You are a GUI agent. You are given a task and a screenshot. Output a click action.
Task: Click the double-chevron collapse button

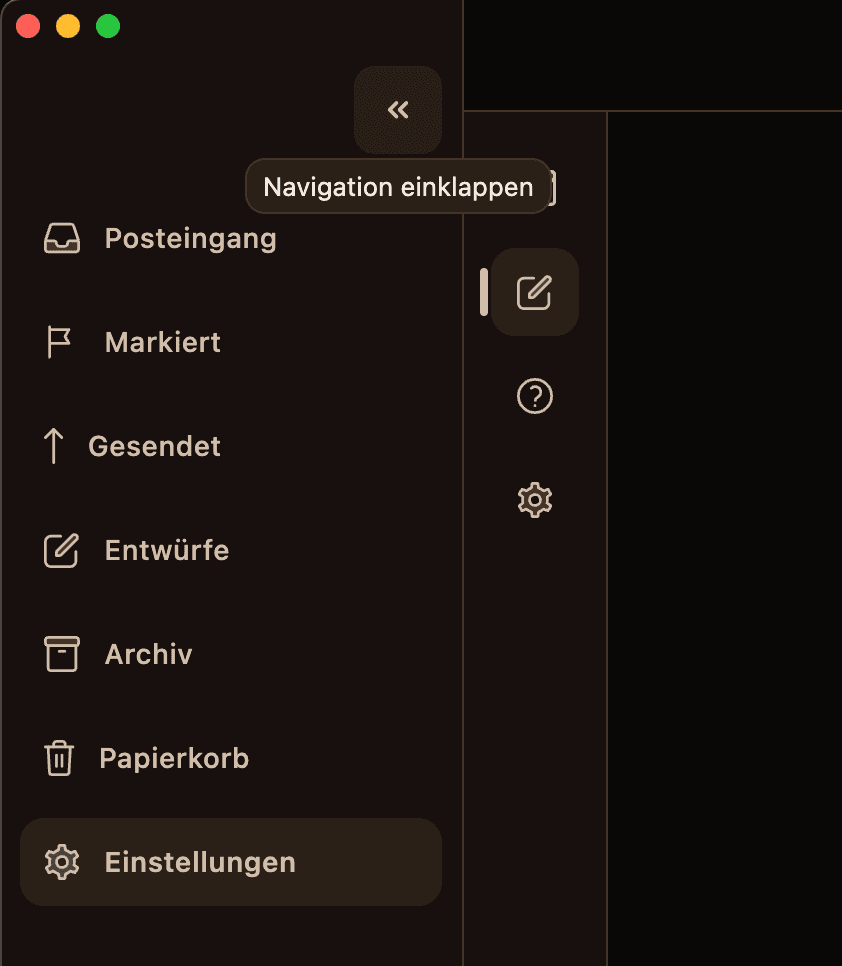pyautogui.click(x=398, y=110)
